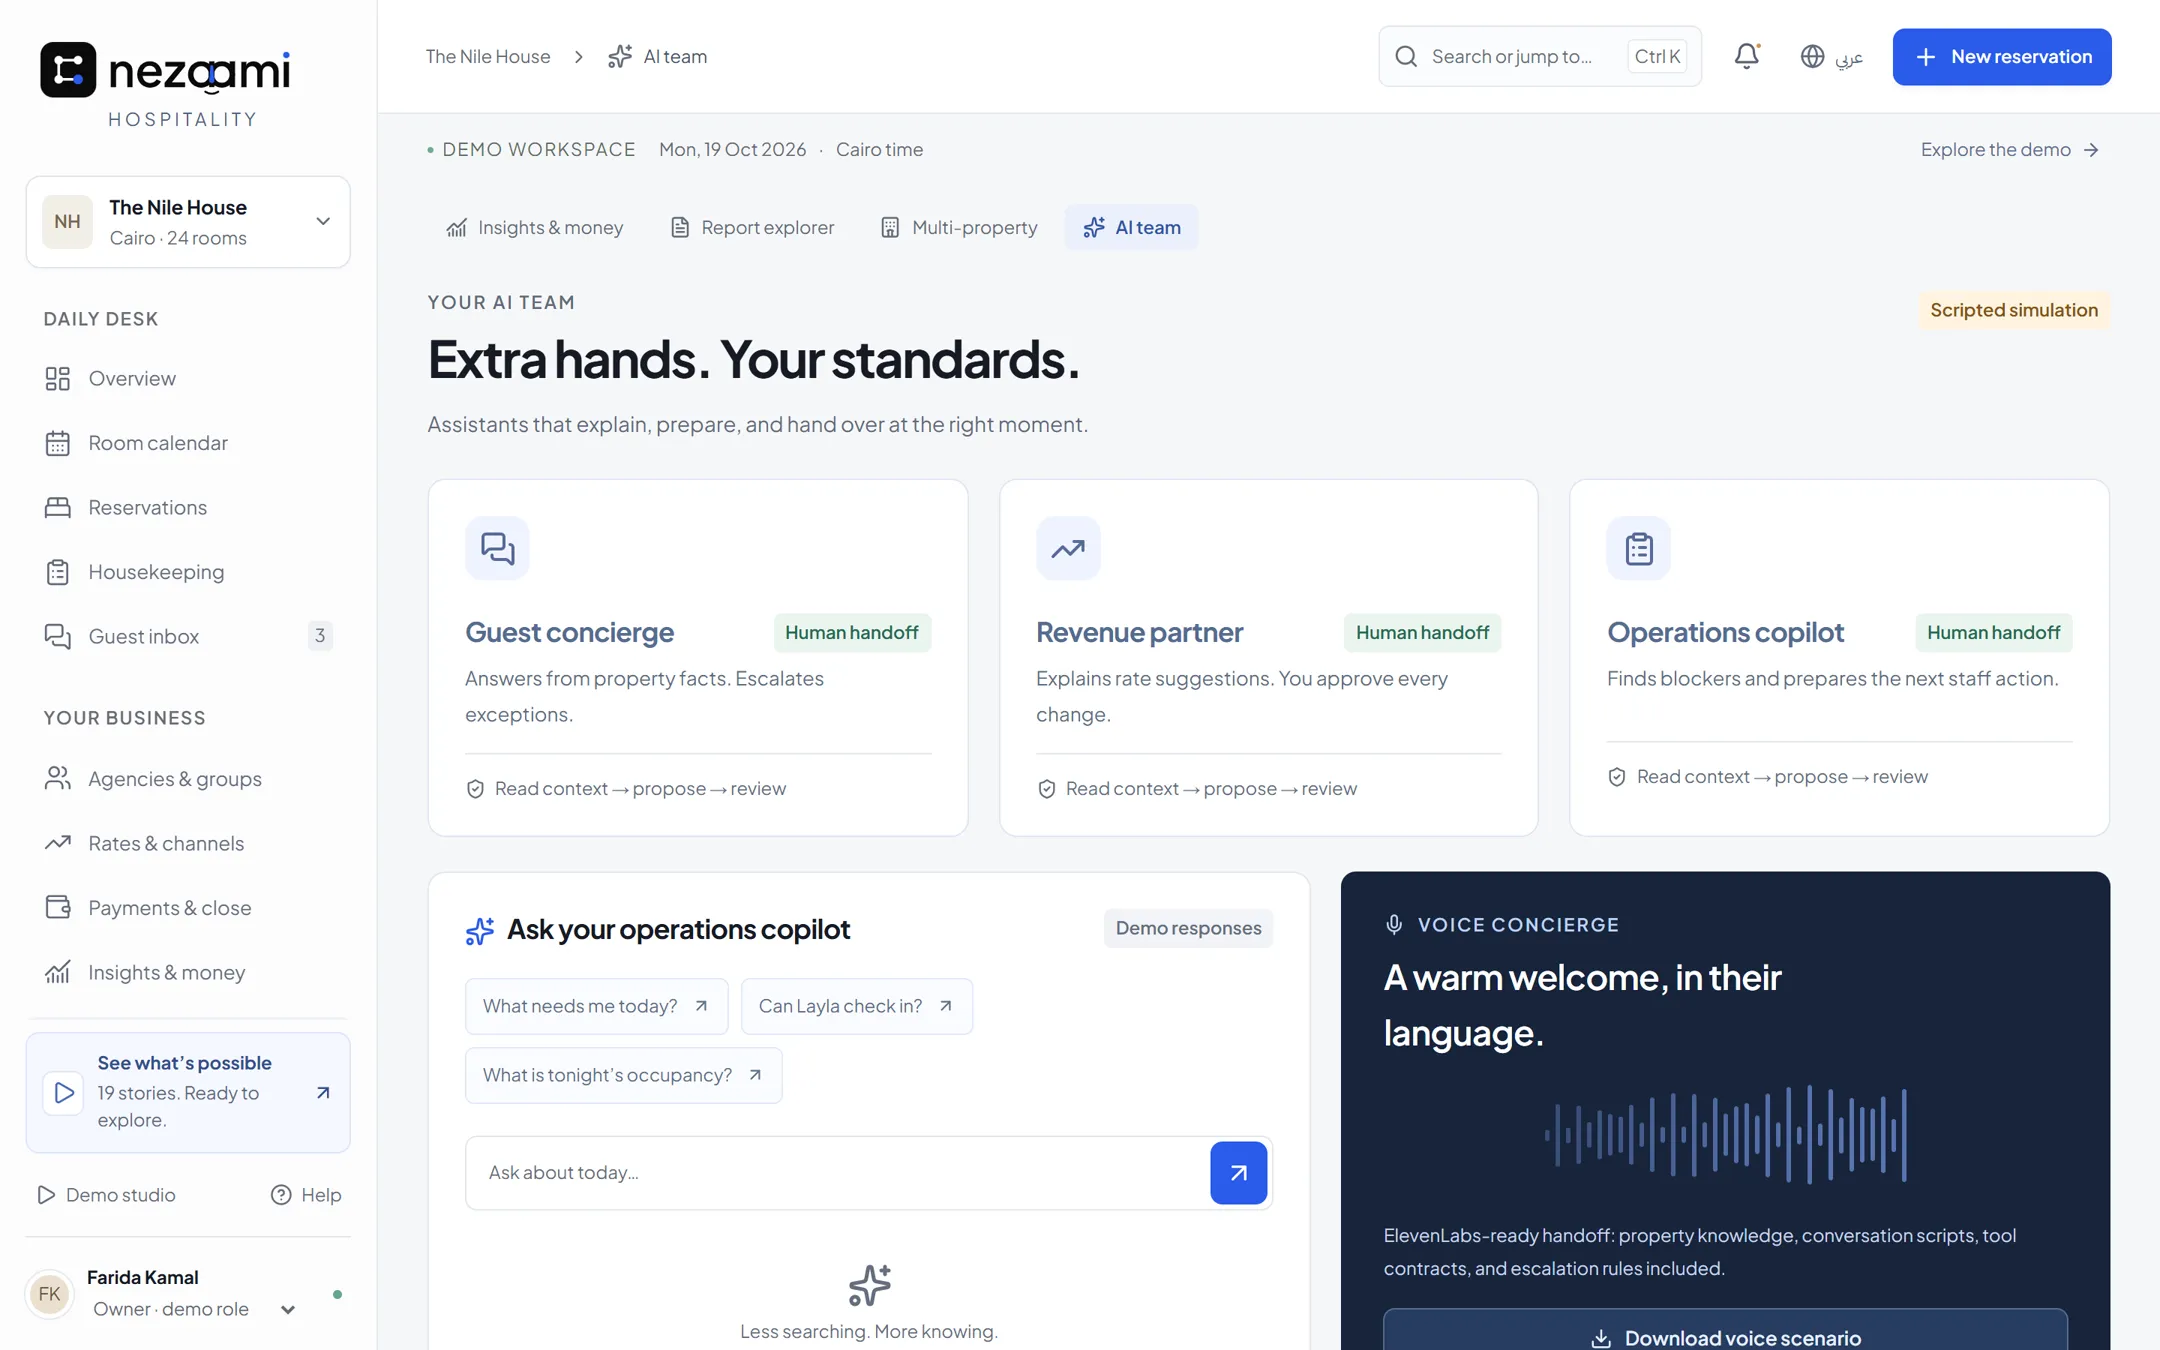Select the Multi-property tab
2160x1350 pixels.
959,227
